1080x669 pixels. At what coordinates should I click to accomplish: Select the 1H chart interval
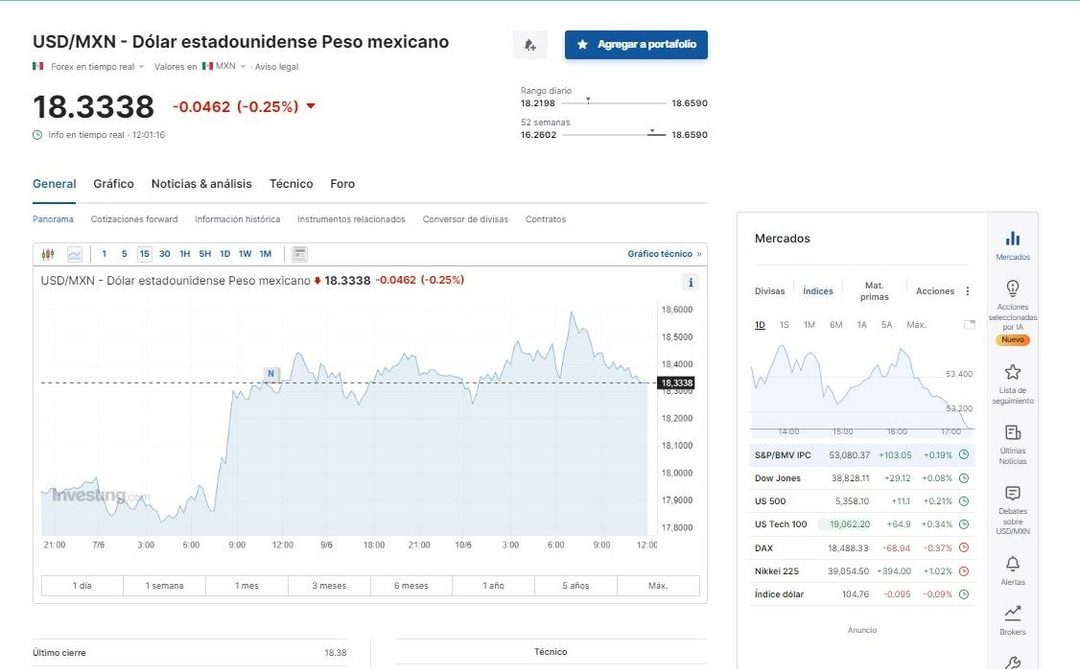pos(185,254)
